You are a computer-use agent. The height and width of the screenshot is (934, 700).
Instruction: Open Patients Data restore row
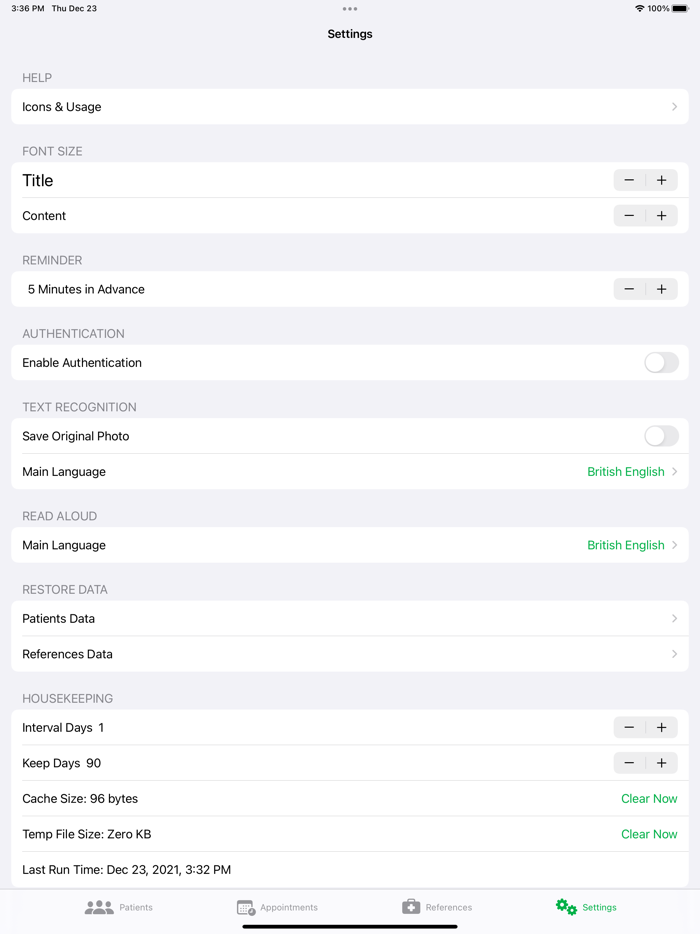click(x=350, y=619)
